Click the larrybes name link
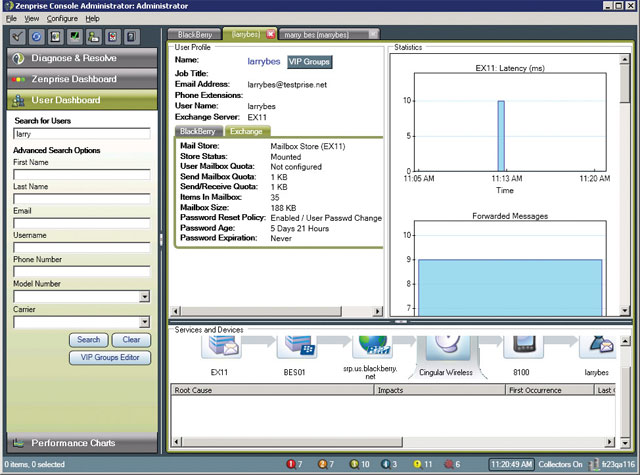The image size is (640, 475). pyautogui.click(x=264, y=62)
